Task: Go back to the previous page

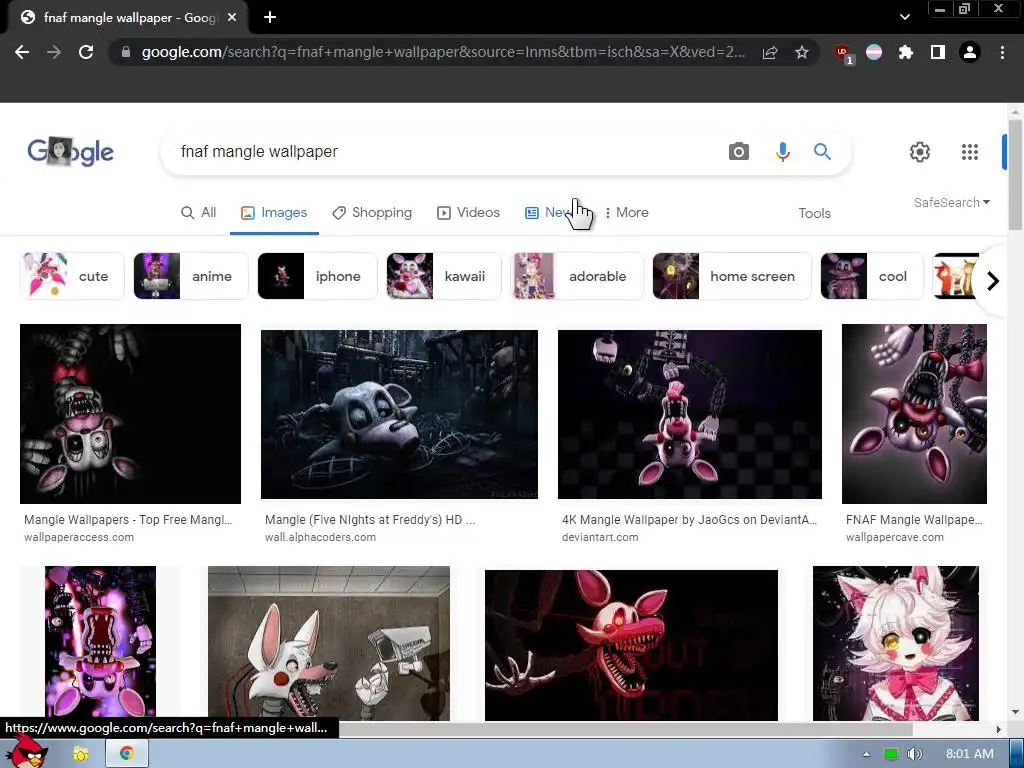Action: click(x=22, y=52)
